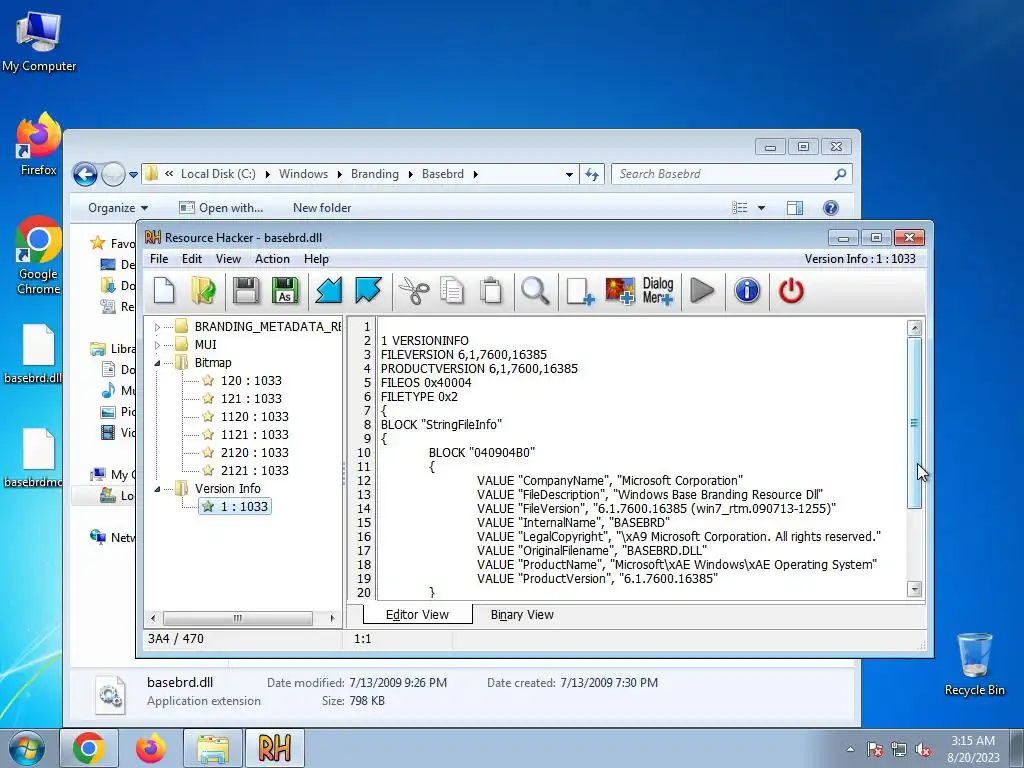Select Version Info item 1 : 1033
The height and width of the screenshot is (768, 1024).
235,506
